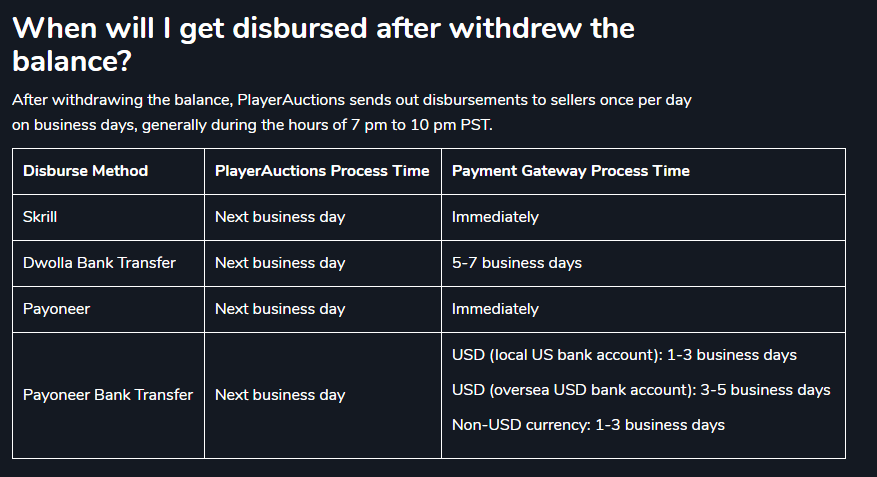Click the intro sentence mentioning PlayerAuctions disbursements
Viewport: 877px width, 477px height.
[x=352, y=100]
